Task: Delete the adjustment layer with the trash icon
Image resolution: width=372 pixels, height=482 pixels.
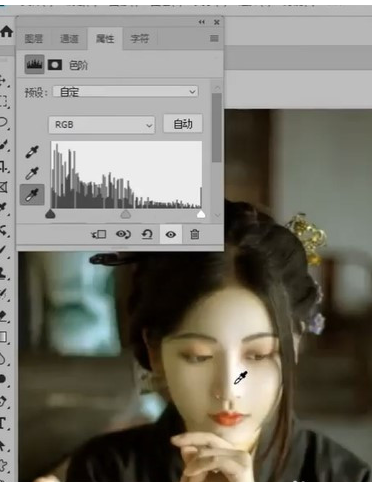Action: [x=195, y=234]
